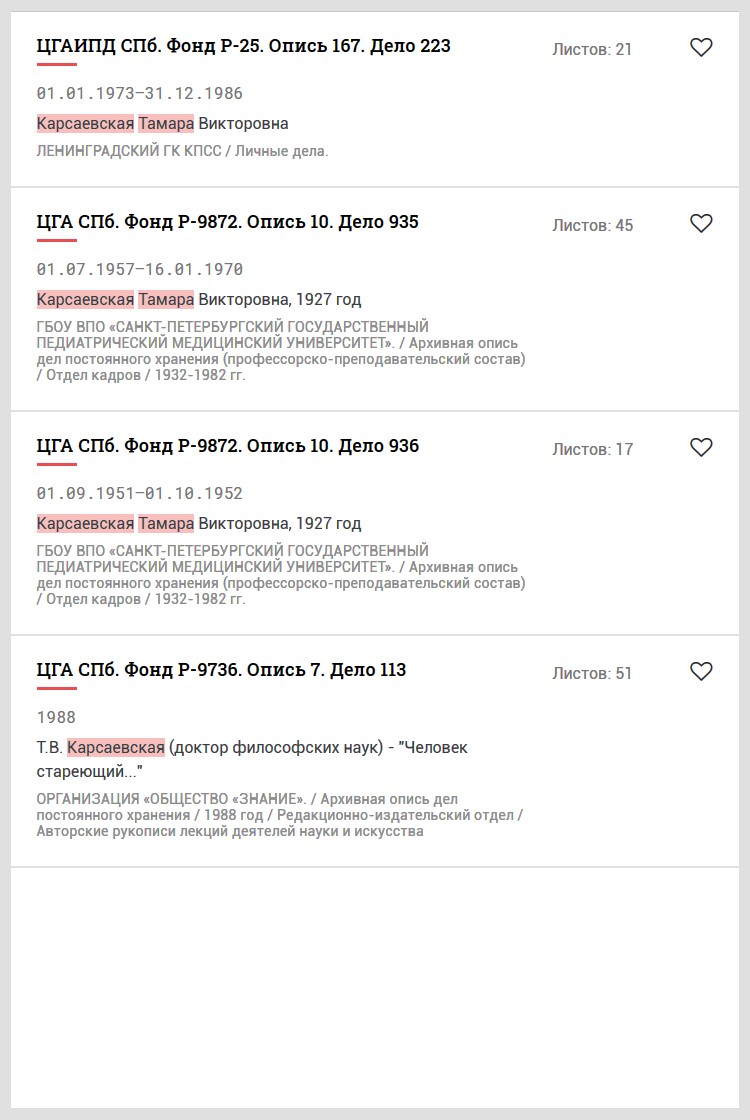Click the Общество «Знание» archive path text
This screenshot has width=750, height=1120.
point(279,815)
